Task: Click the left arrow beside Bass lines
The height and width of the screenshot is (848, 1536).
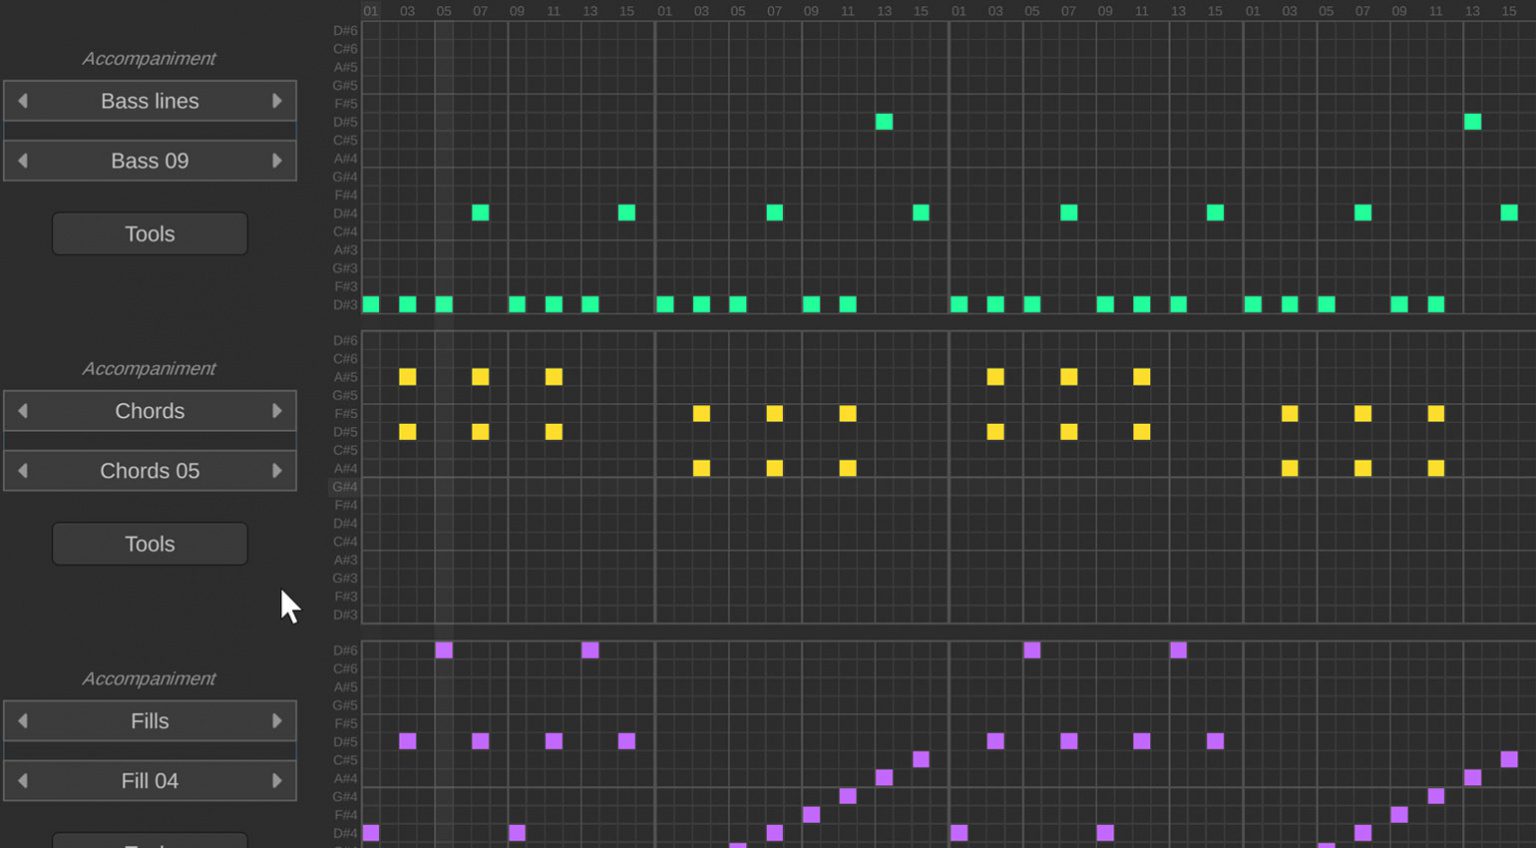Action: 22,100
